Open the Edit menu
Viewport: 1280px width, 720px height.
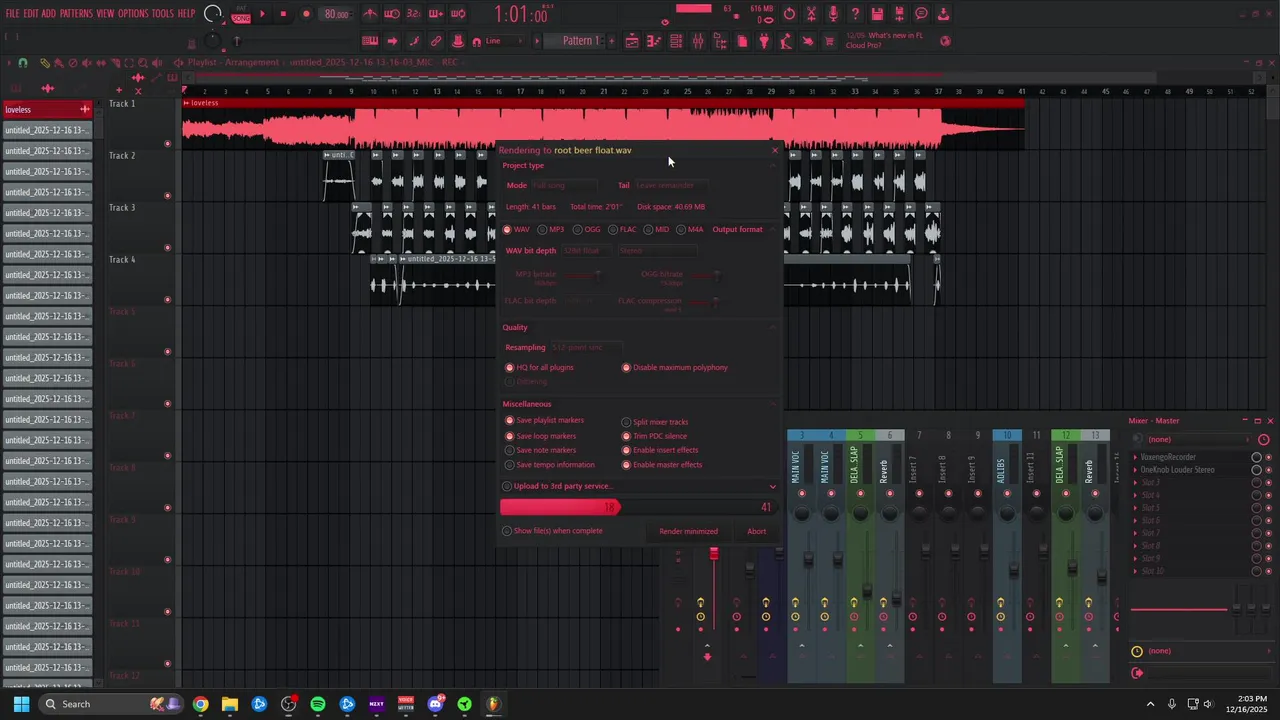pos(31,14)
